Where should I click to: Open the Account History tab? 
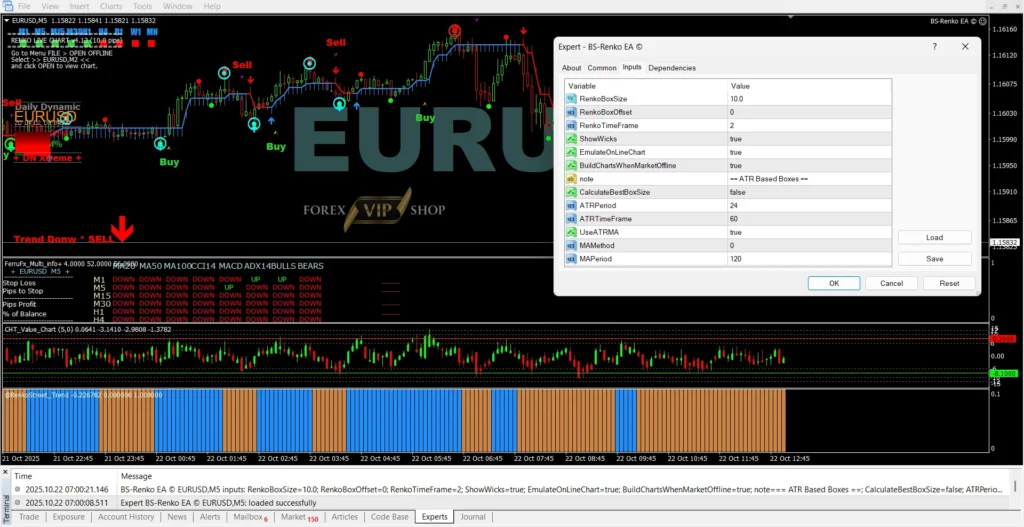tap(126, 517)
